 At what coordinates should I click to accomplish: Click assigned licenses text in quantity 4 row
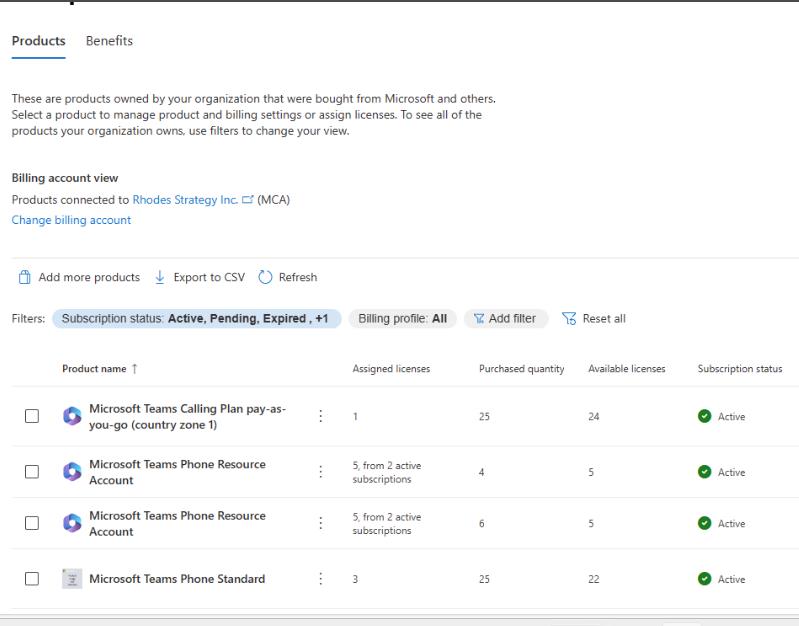[387, 472]
